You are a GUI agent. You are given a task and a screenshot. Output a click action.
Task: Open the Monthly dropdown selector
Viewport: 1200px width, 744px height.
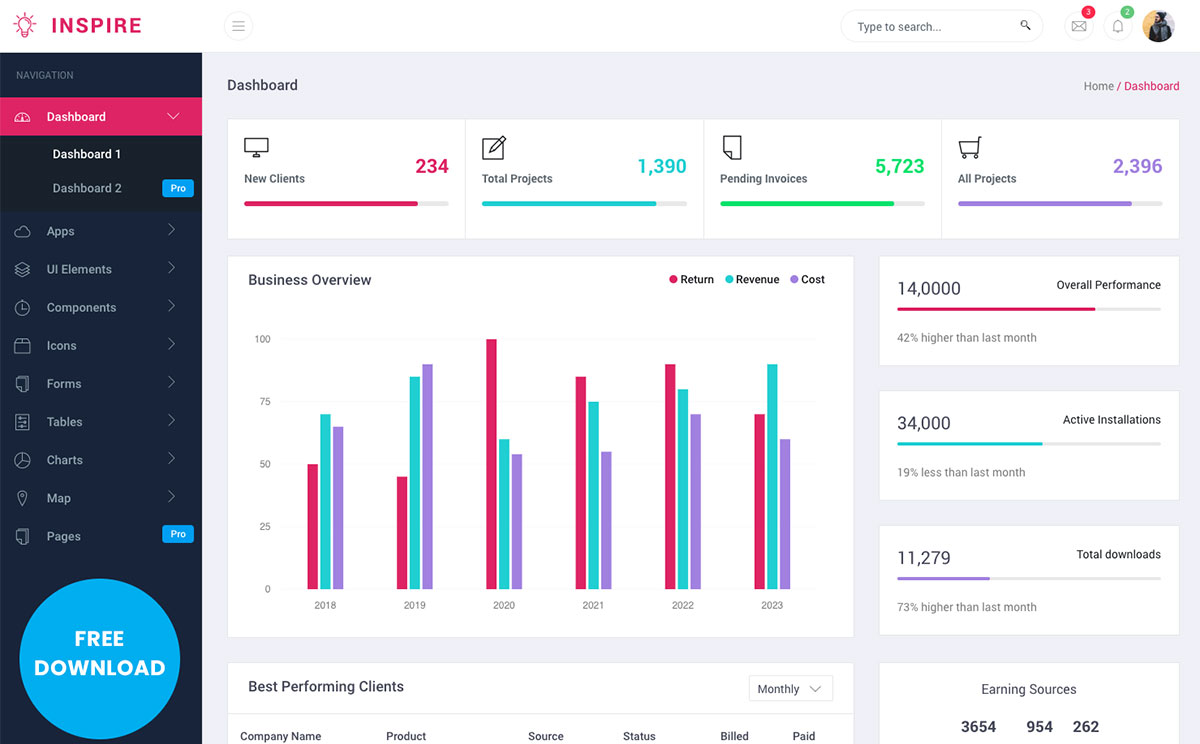790,689
